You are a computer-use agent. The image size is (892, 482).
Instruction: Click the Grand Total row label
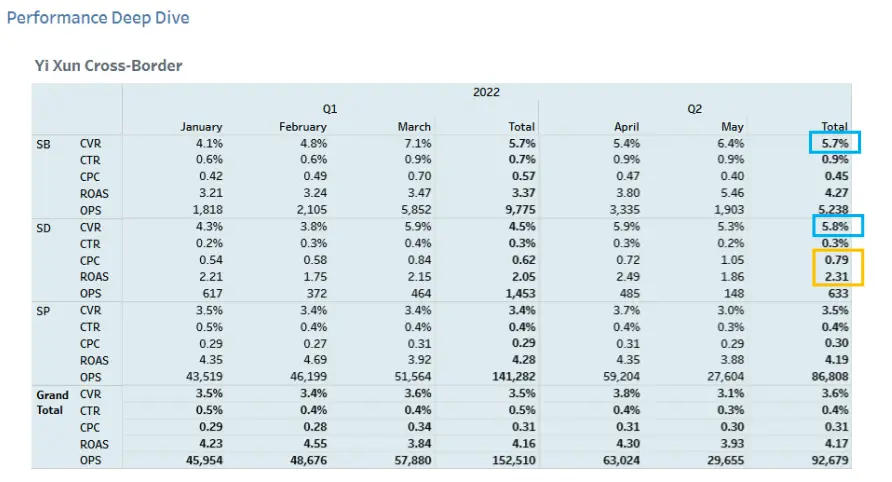[53, 402]
